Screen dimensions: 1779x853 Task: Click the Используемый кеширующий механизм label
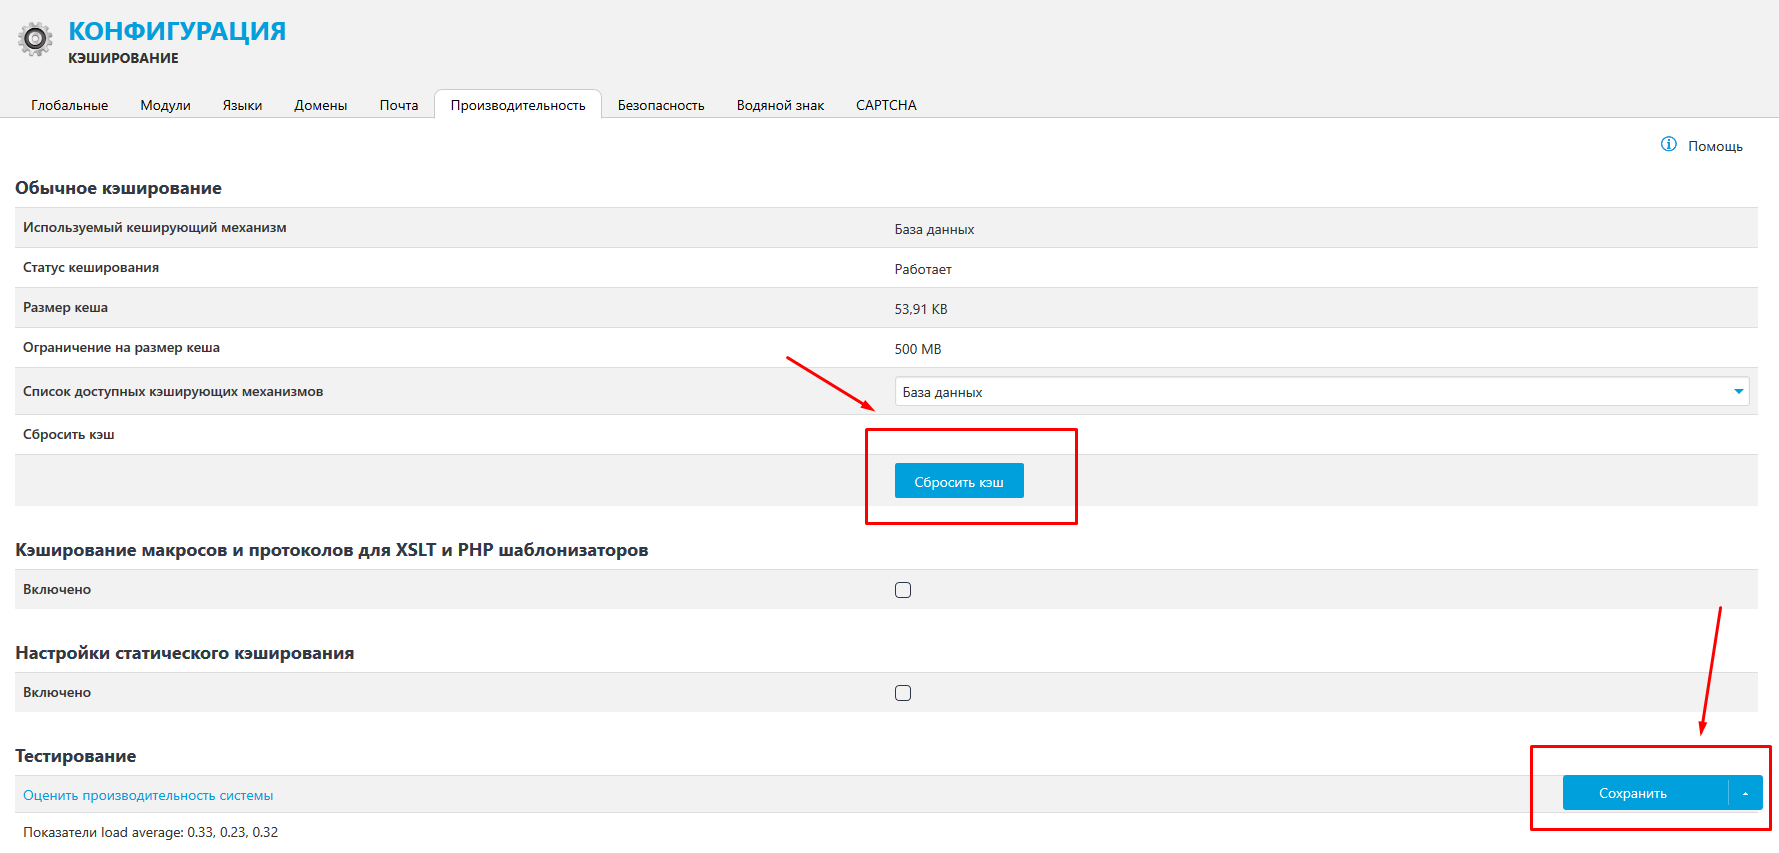click(155, 228)
